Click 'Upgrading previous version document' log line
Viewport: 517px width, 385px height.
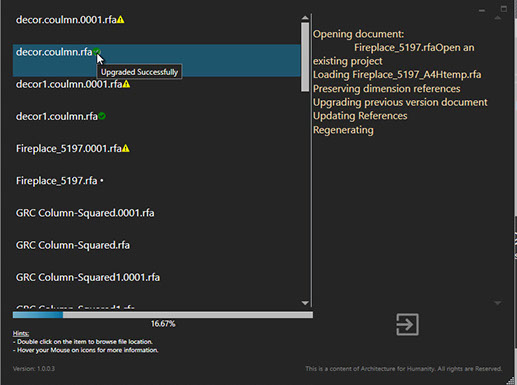[400, 102]
